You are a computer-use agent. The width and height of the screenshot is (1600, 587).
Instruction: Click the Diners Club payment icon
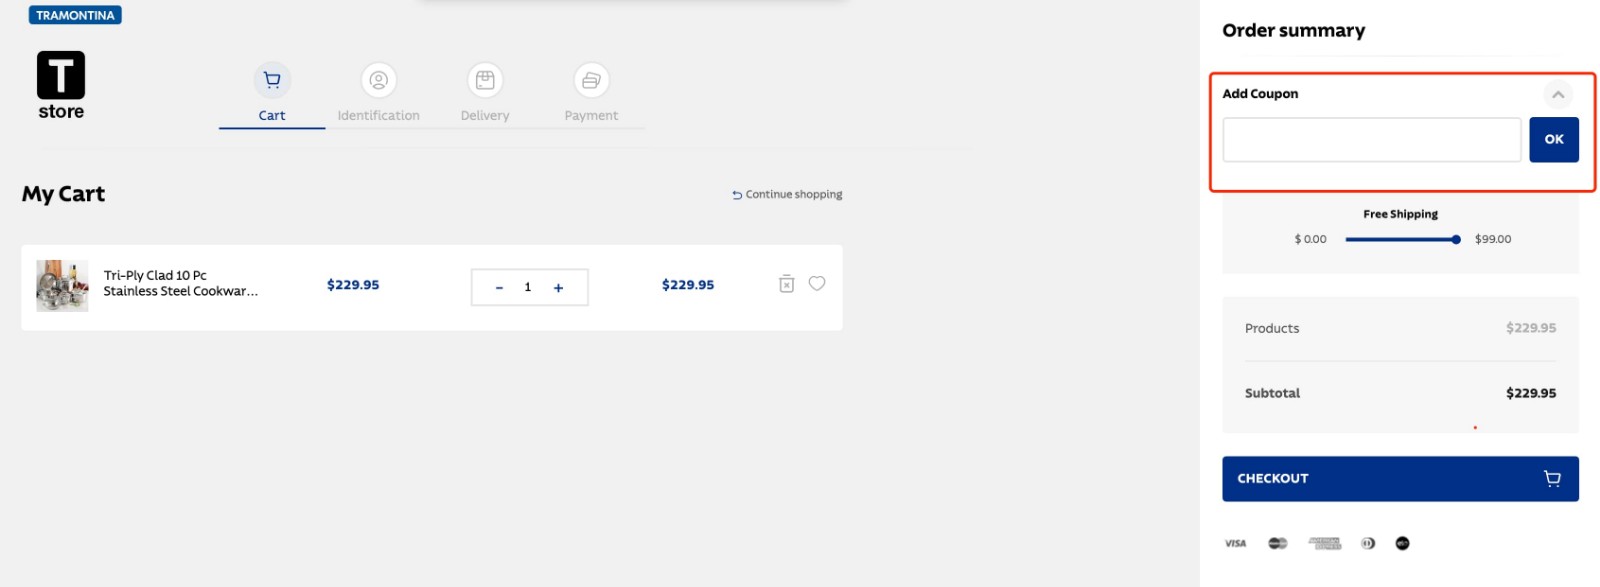click(x=1368, y=543)
